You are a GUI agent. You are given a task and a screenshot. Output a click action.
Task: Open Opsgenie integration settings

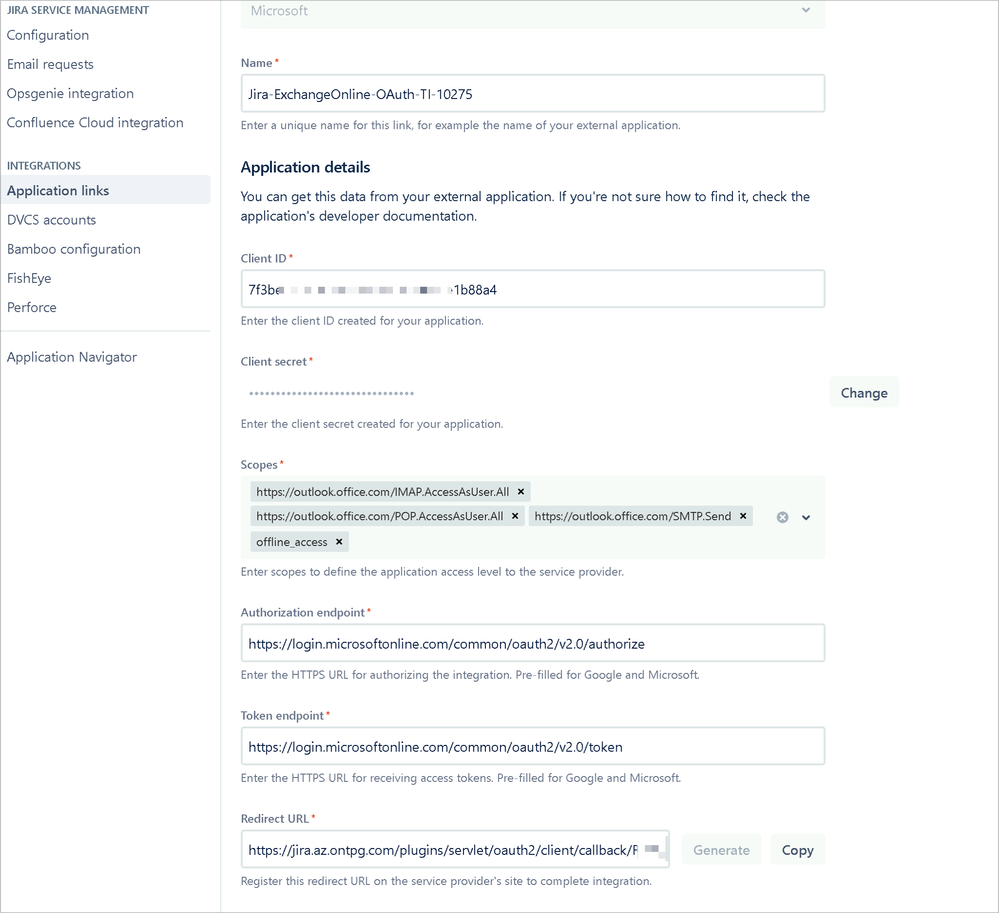pyautogui.click(x=70, y=94)
